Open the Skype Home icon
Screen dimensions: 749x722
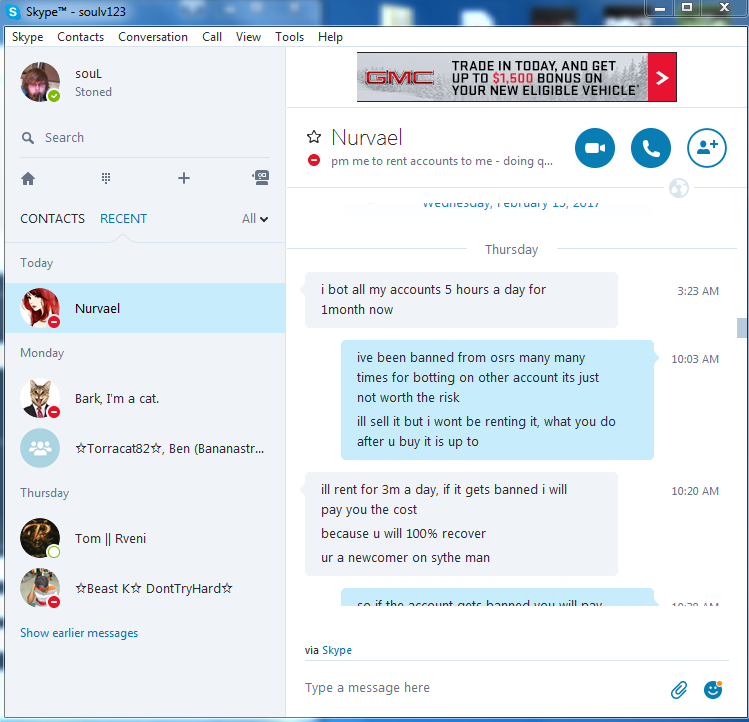pyautogui.click(x=28, y=179)
